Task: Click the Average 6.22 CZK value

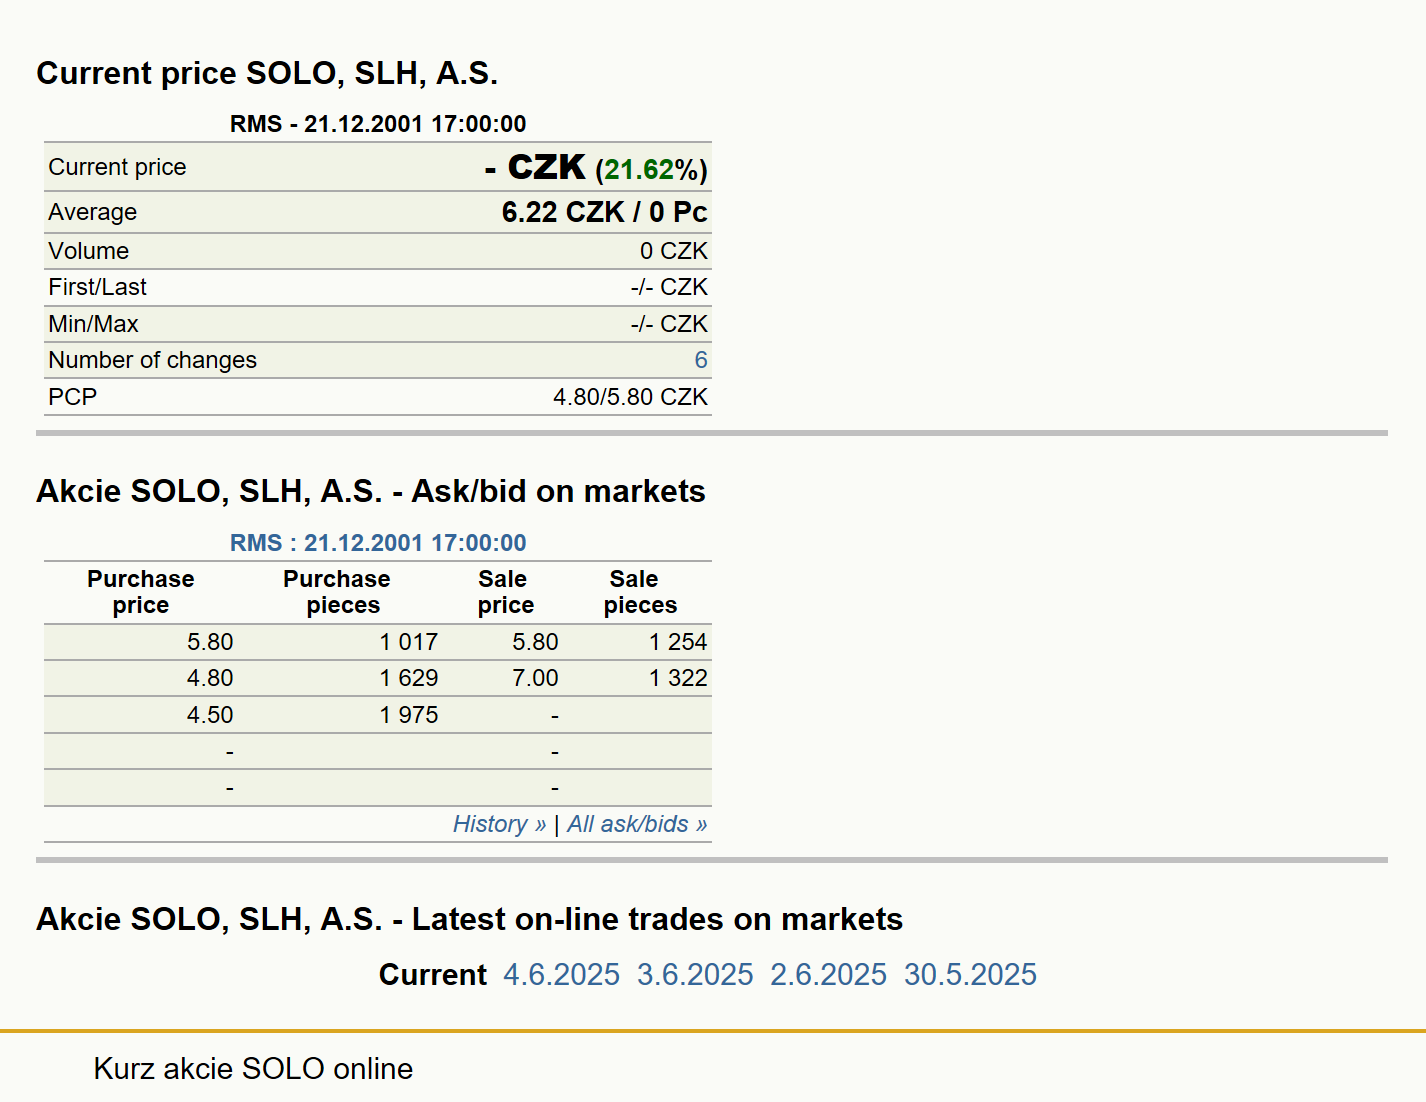Action: click(563, 212)
